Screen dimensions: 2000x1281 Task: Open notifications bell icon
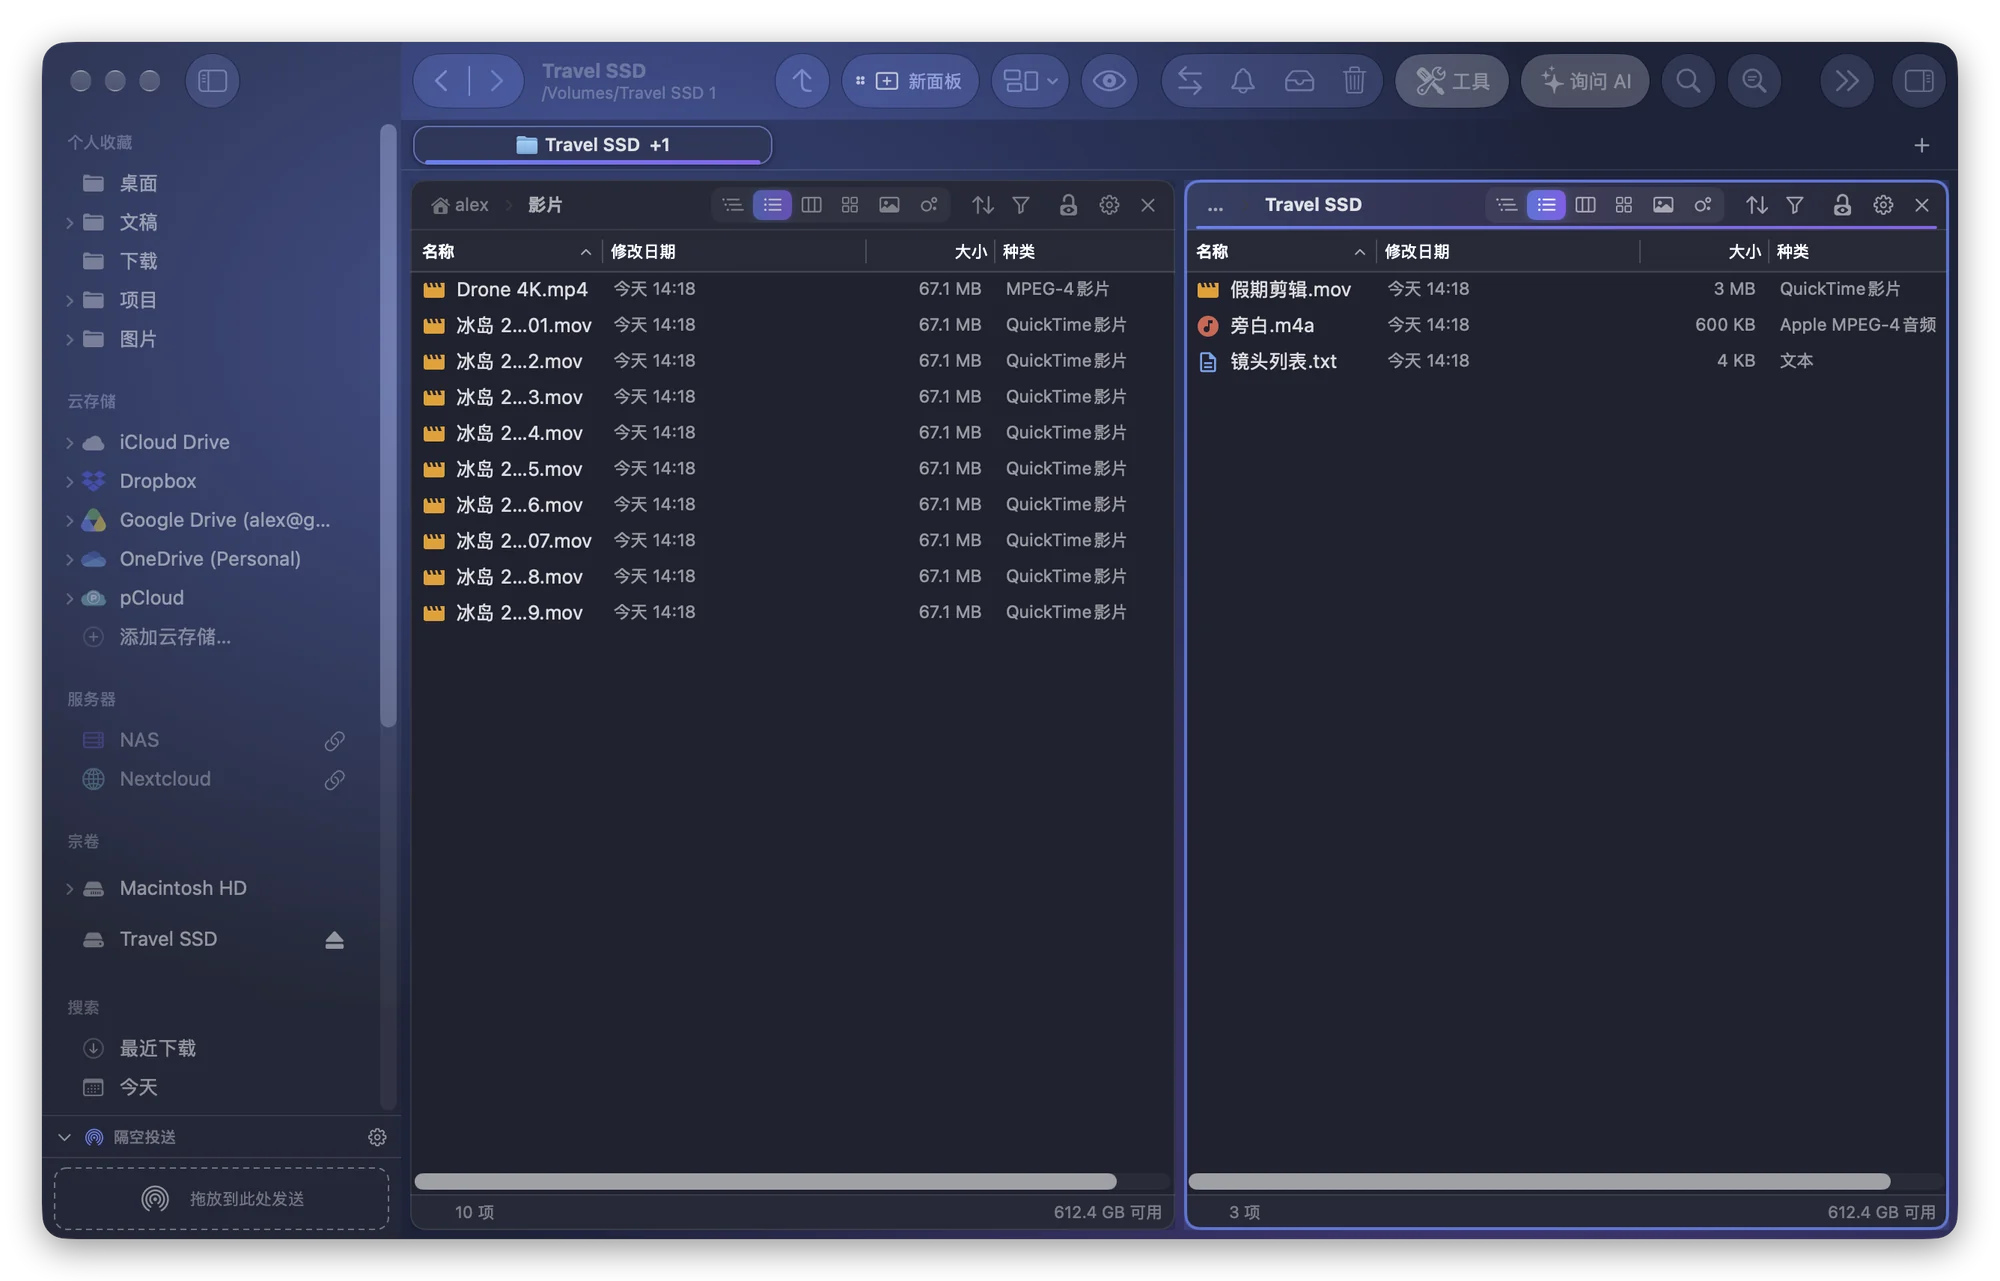pyautogui.click(x=1243, y=81)
